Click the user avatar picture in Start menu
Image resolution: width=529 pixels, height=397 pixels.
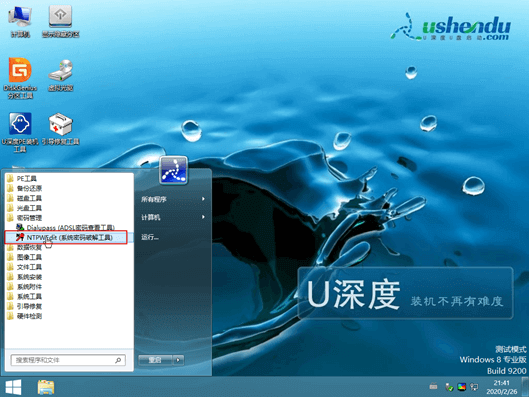tap(173, 170)
